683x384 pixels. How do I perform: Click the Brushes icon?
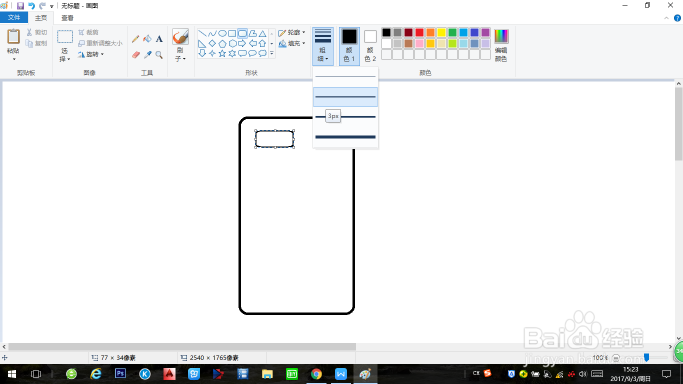tap(180, 37)
